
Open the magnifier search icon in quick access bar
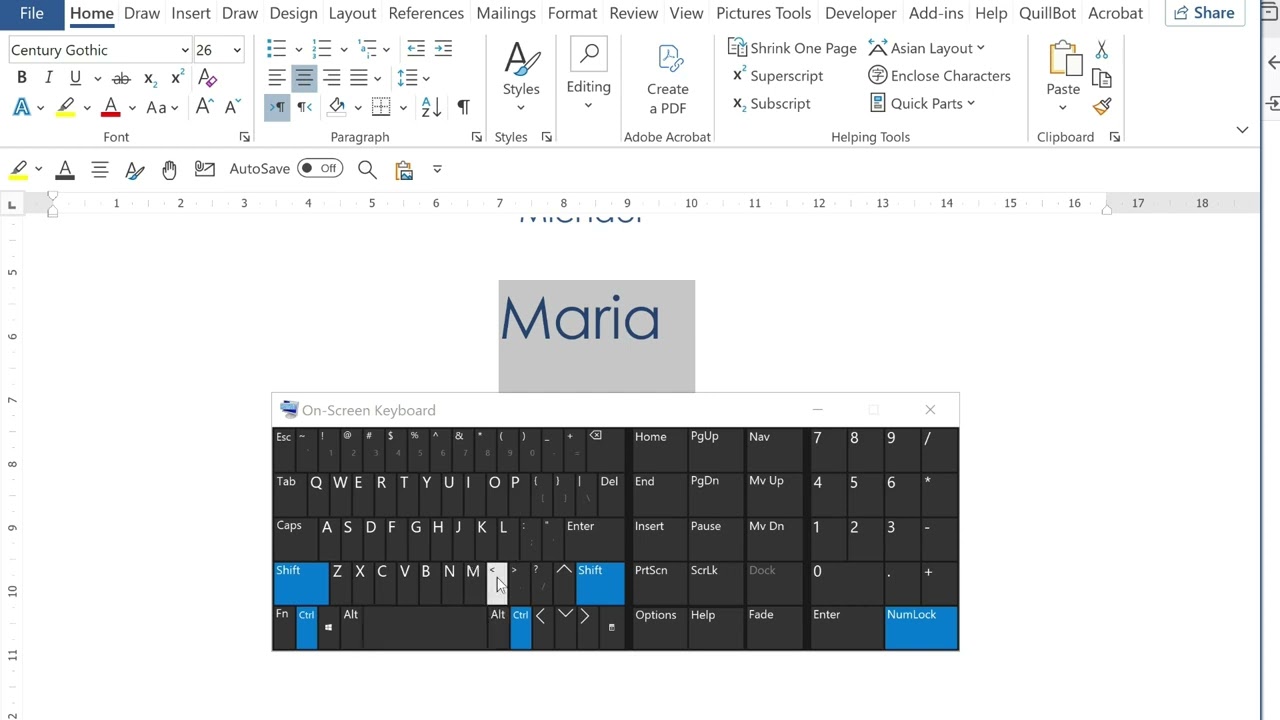[x=367, y=169]
